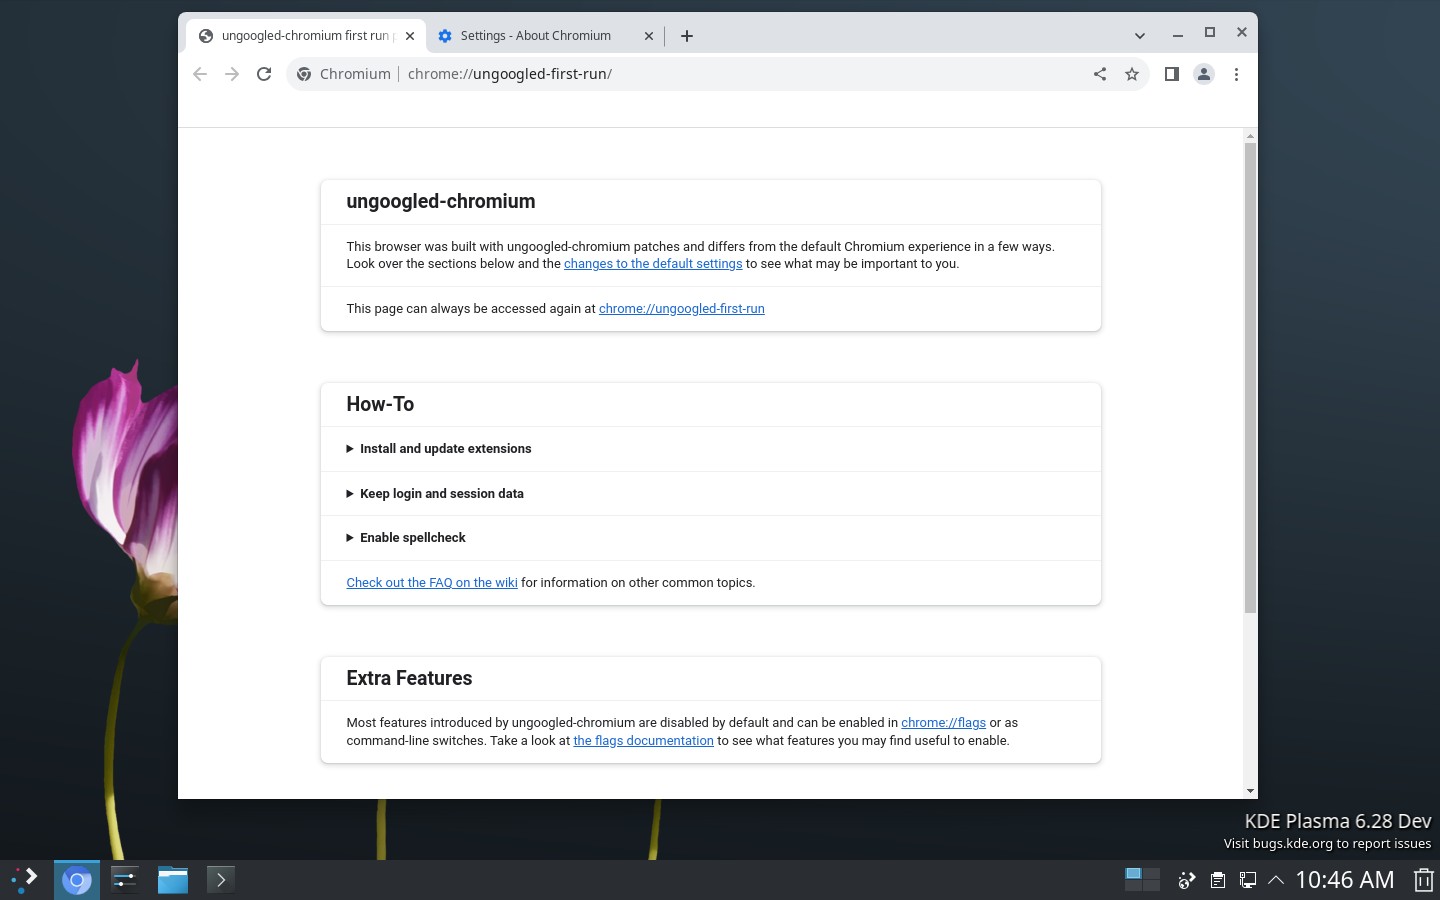Open the trash icon in the panel
1440x900 pixels.
[1423, 880]
